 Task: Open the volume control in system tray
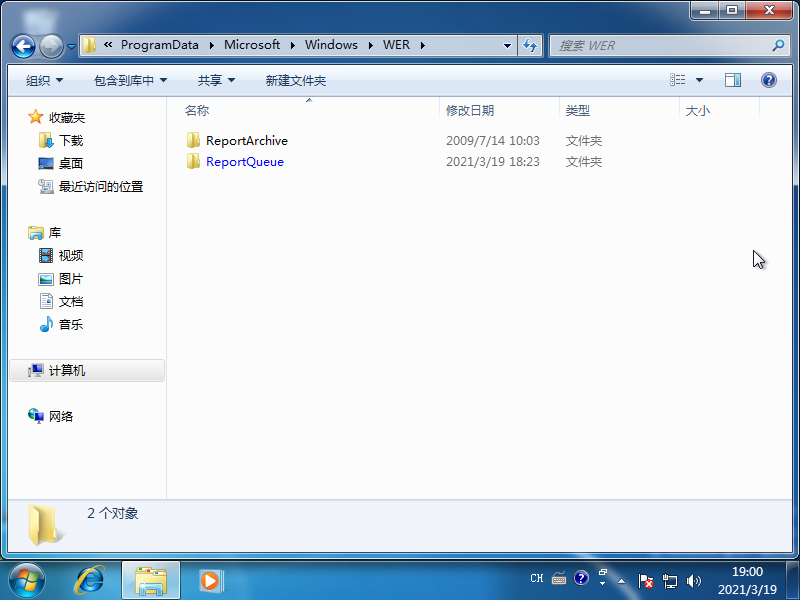coord(694,580)
